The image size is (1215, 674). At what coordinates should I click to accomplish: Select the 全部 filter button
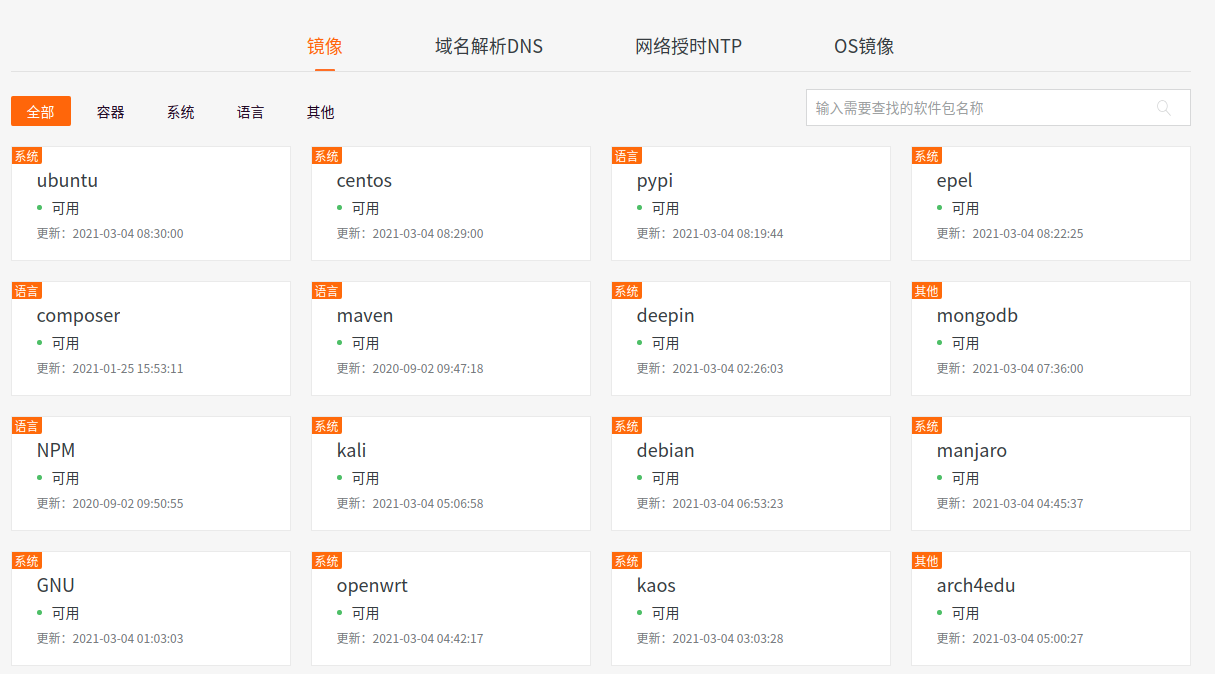(x=41, y=111)
